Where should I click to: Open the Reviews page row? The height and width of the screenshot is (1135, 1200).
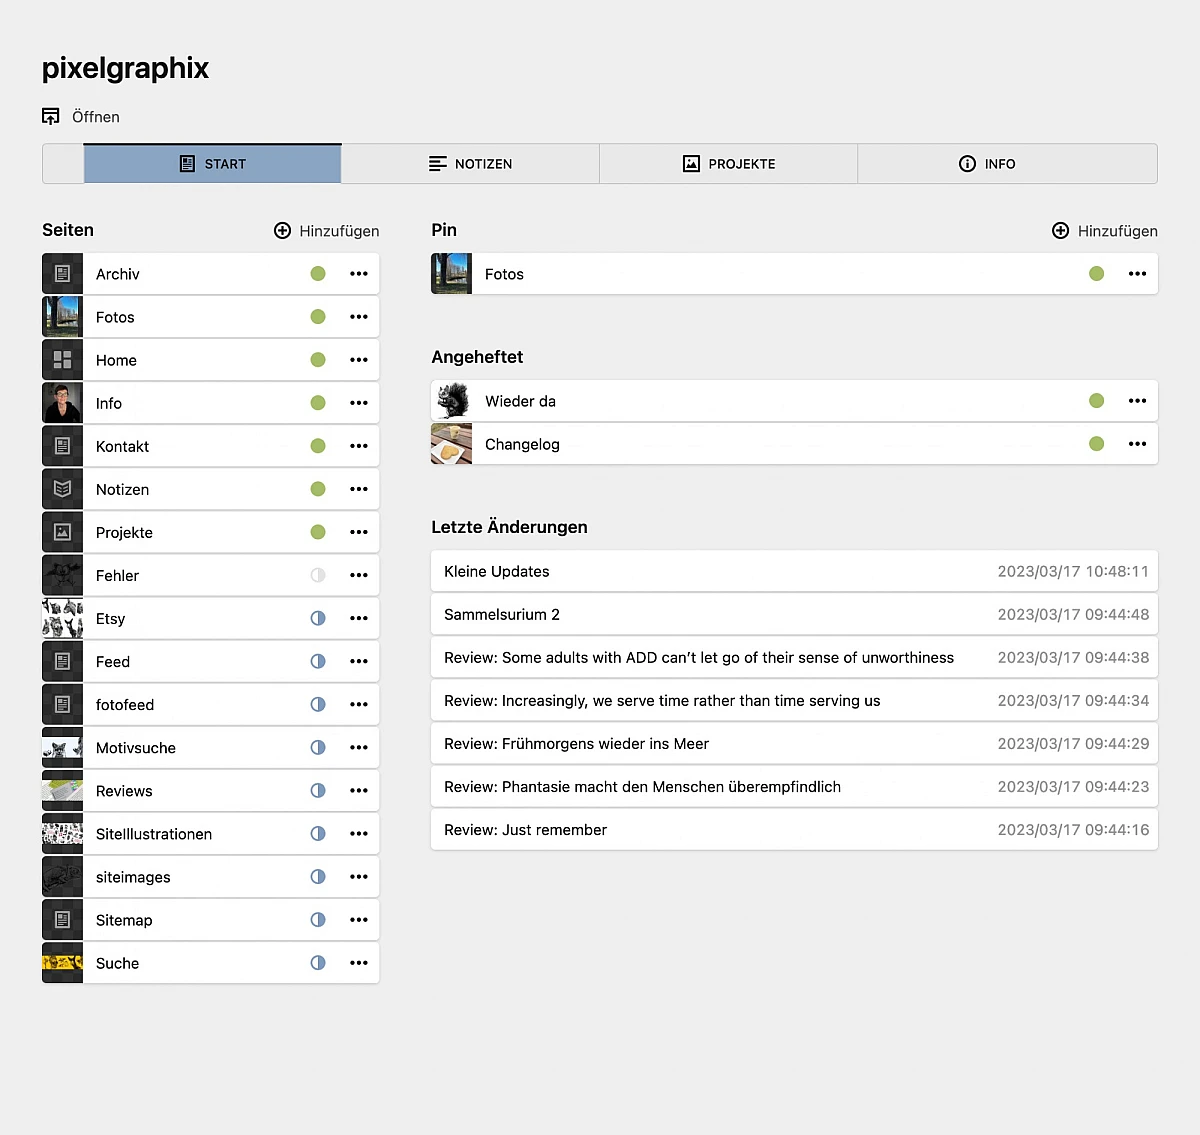210,790
